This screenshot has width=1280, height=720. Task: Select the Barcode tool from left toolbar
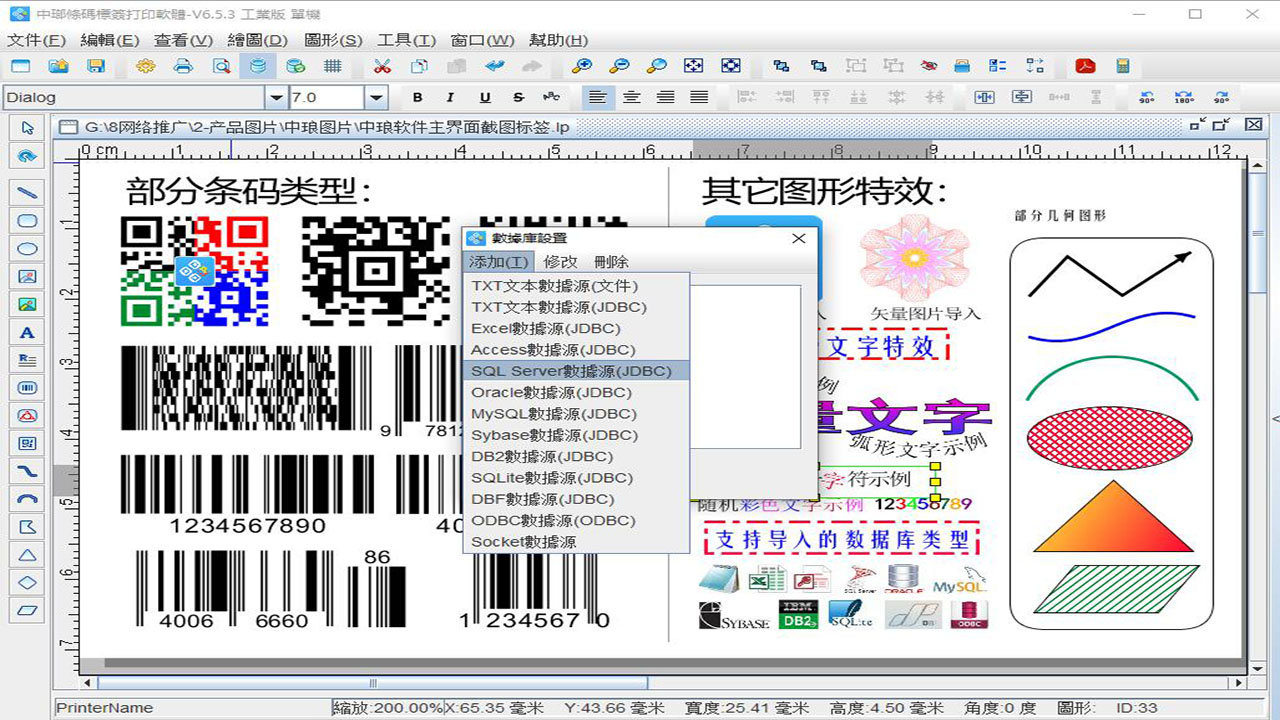click(x=25, y=389)
